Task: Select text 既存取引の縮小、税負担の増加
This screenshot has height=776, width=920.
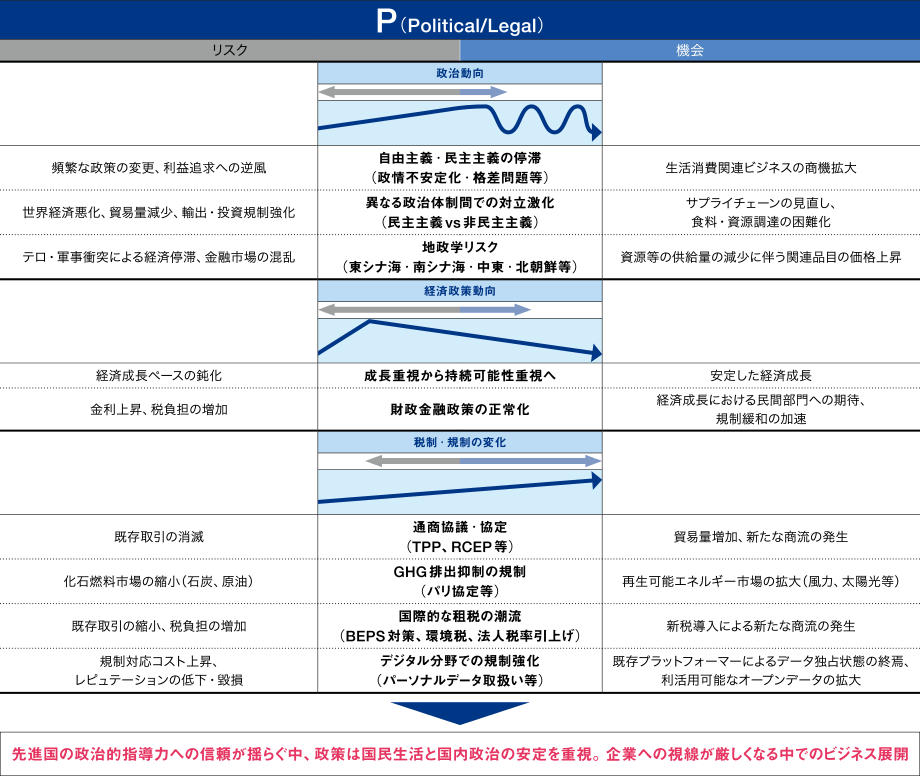Action: [159, 626]
